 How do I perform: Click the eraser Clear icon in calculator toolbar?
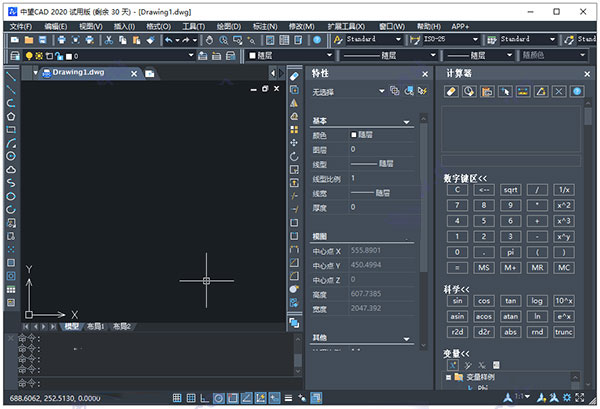(451, 91)
